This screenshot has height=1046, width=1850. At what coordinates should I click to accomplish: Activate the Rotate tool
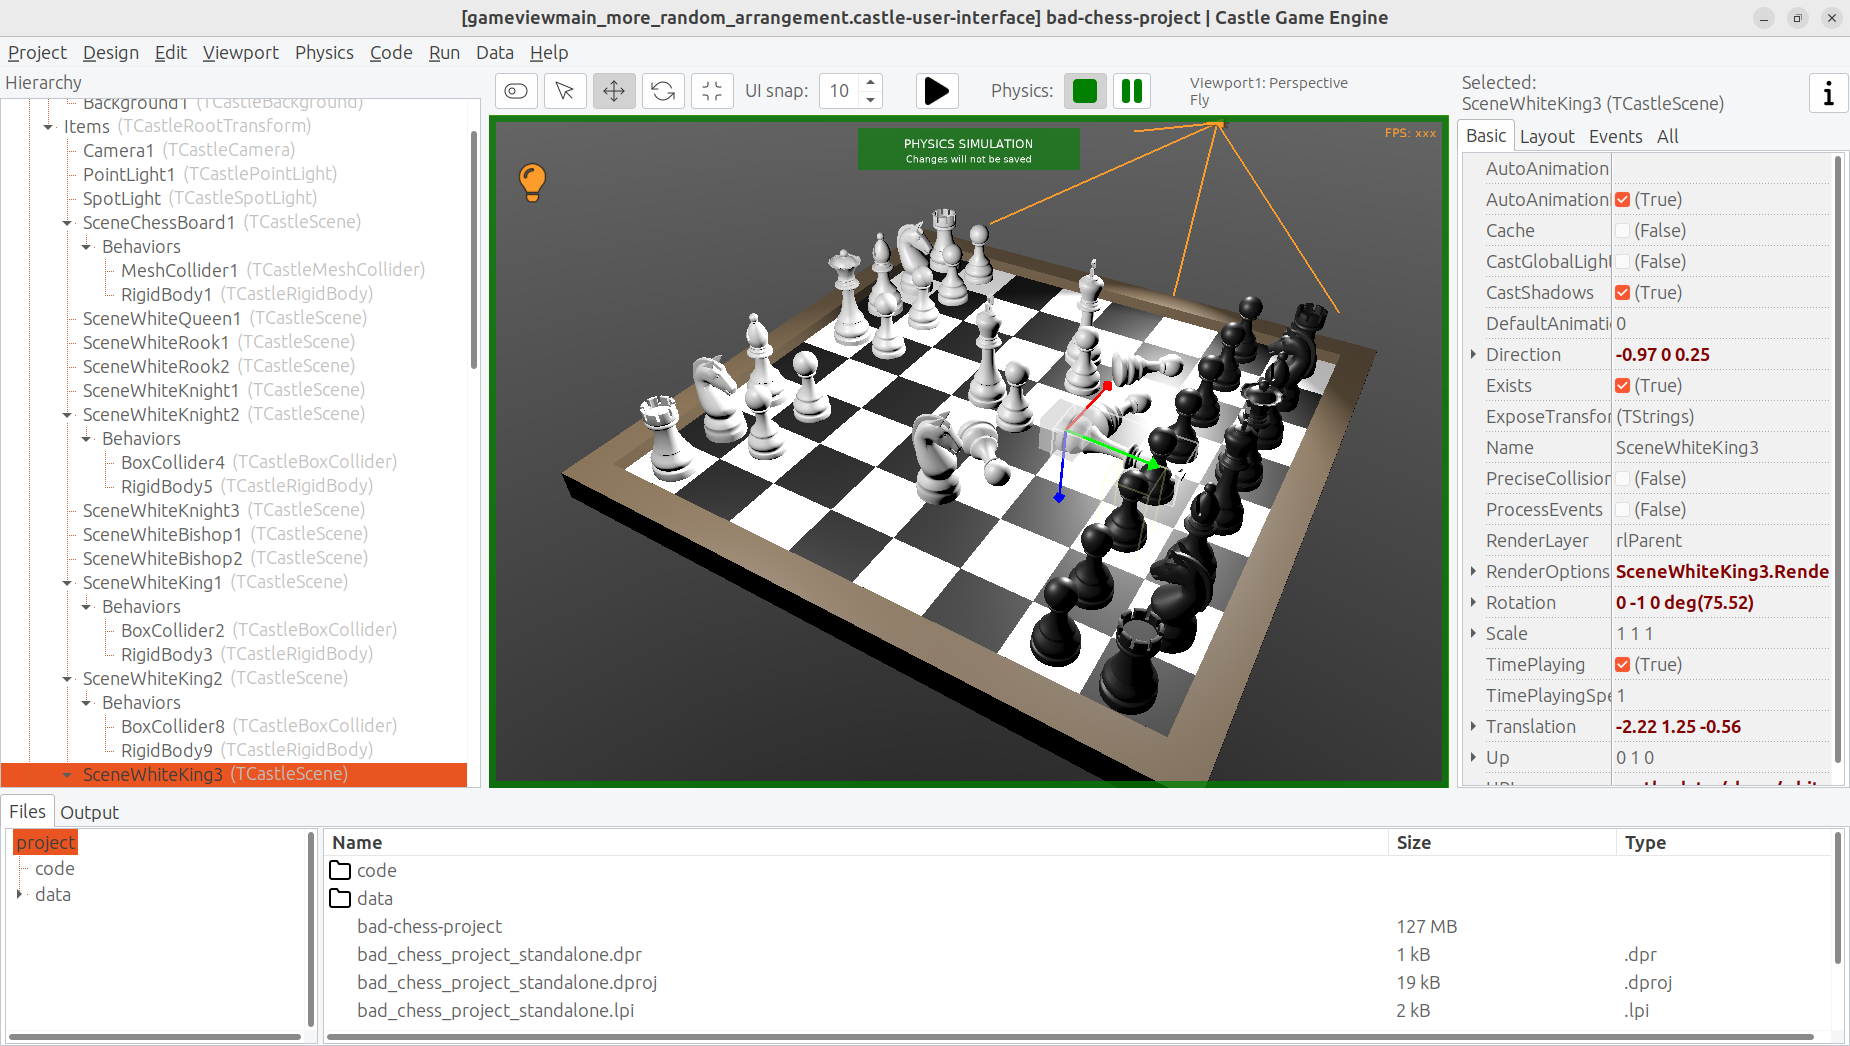tap(663, 91)
